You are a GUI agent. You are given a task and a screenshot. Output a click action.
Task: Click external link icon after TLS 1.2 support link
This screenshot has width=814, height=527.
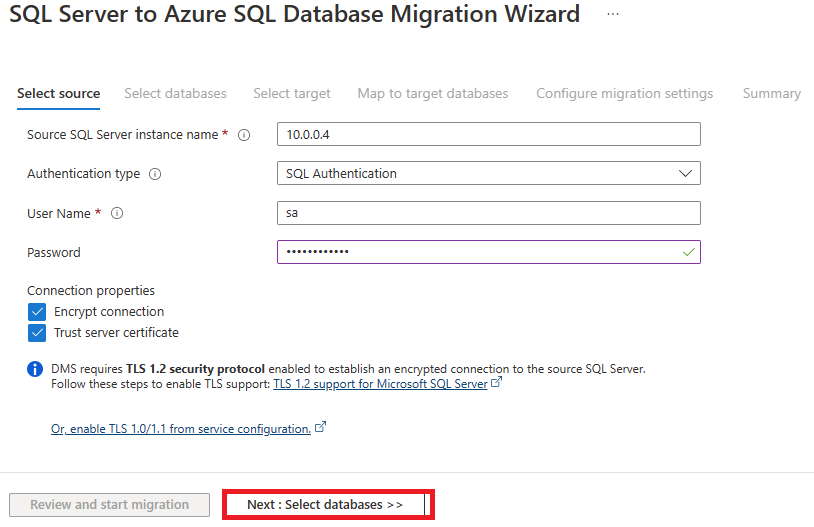point(497,382)
